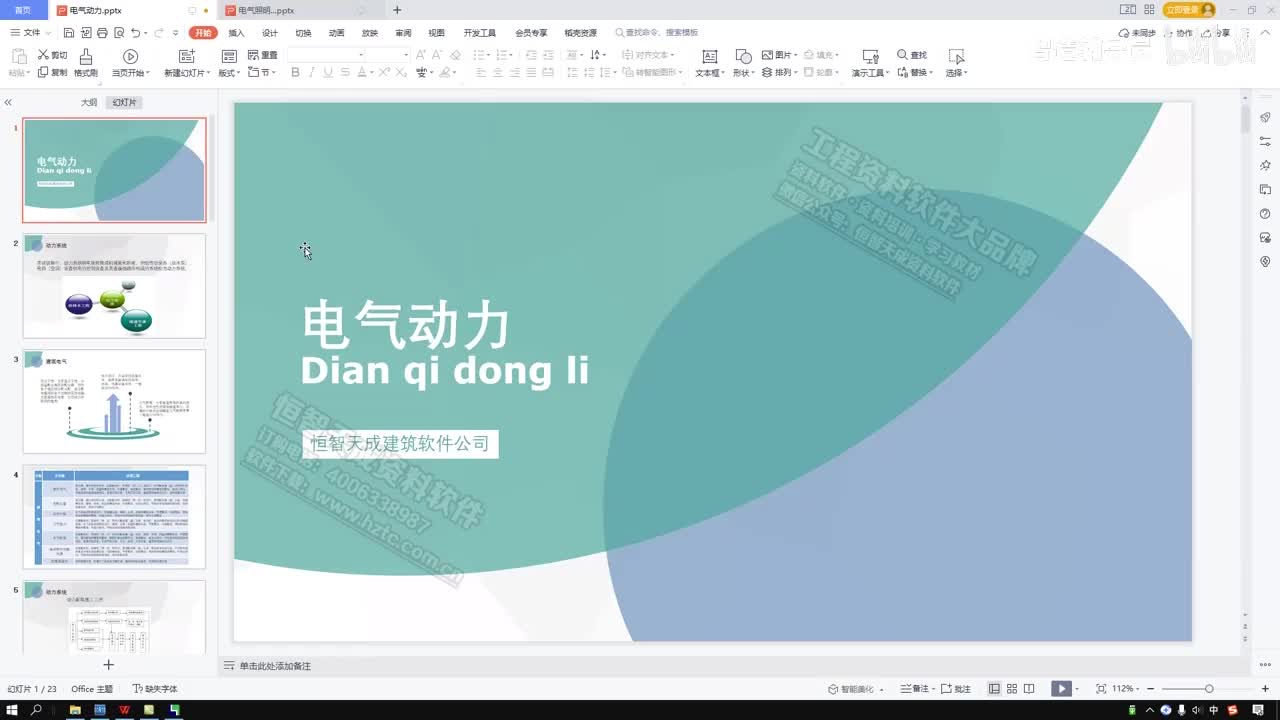Click the not-synced (未同步) cloud button

coord(1137,33)
